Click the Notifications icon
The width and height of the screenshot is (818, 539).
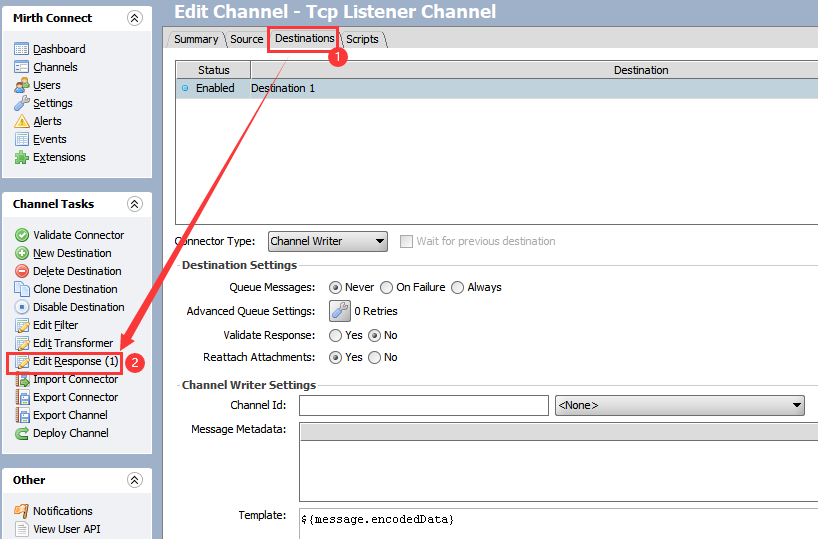21,511
